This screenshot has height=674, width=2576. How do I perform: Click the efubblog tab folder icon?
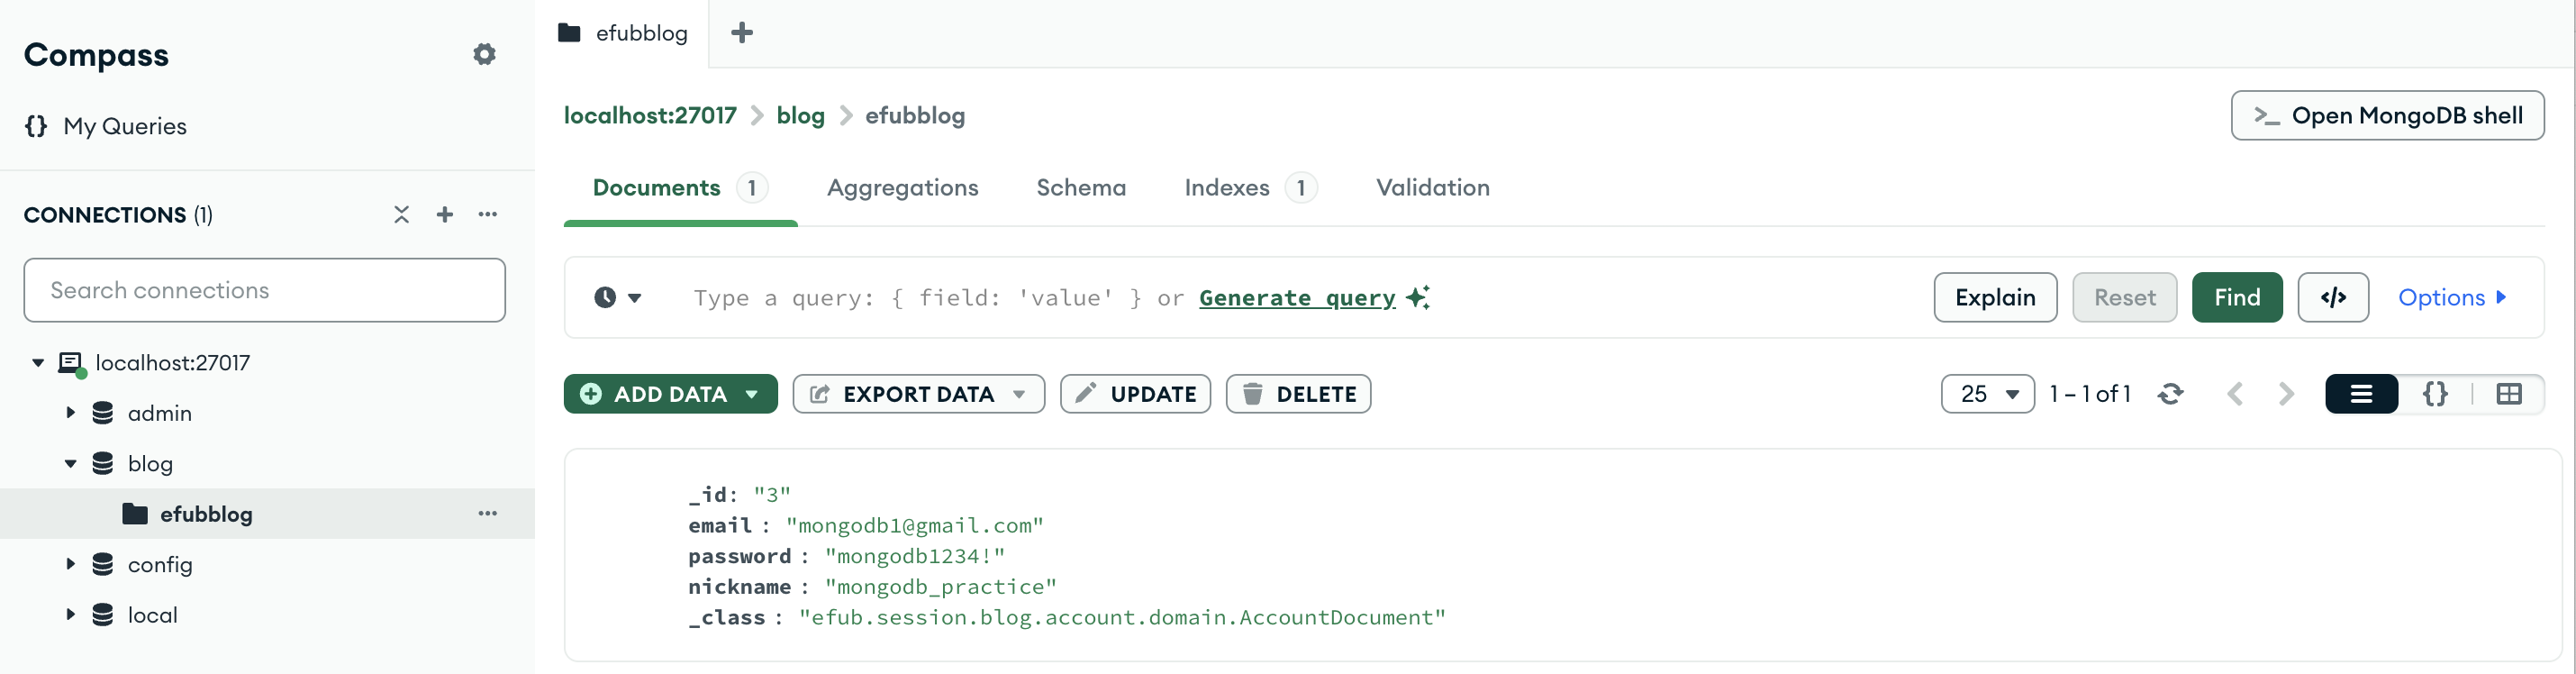(x=570, y=33)
